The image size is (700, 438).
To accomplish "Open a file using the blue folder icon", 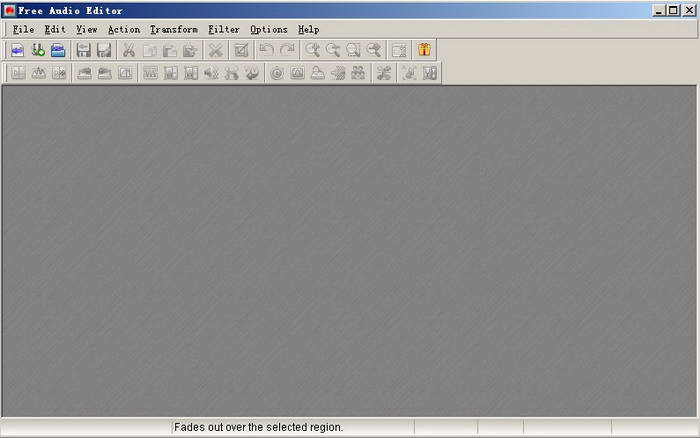I will pos(58,50).
